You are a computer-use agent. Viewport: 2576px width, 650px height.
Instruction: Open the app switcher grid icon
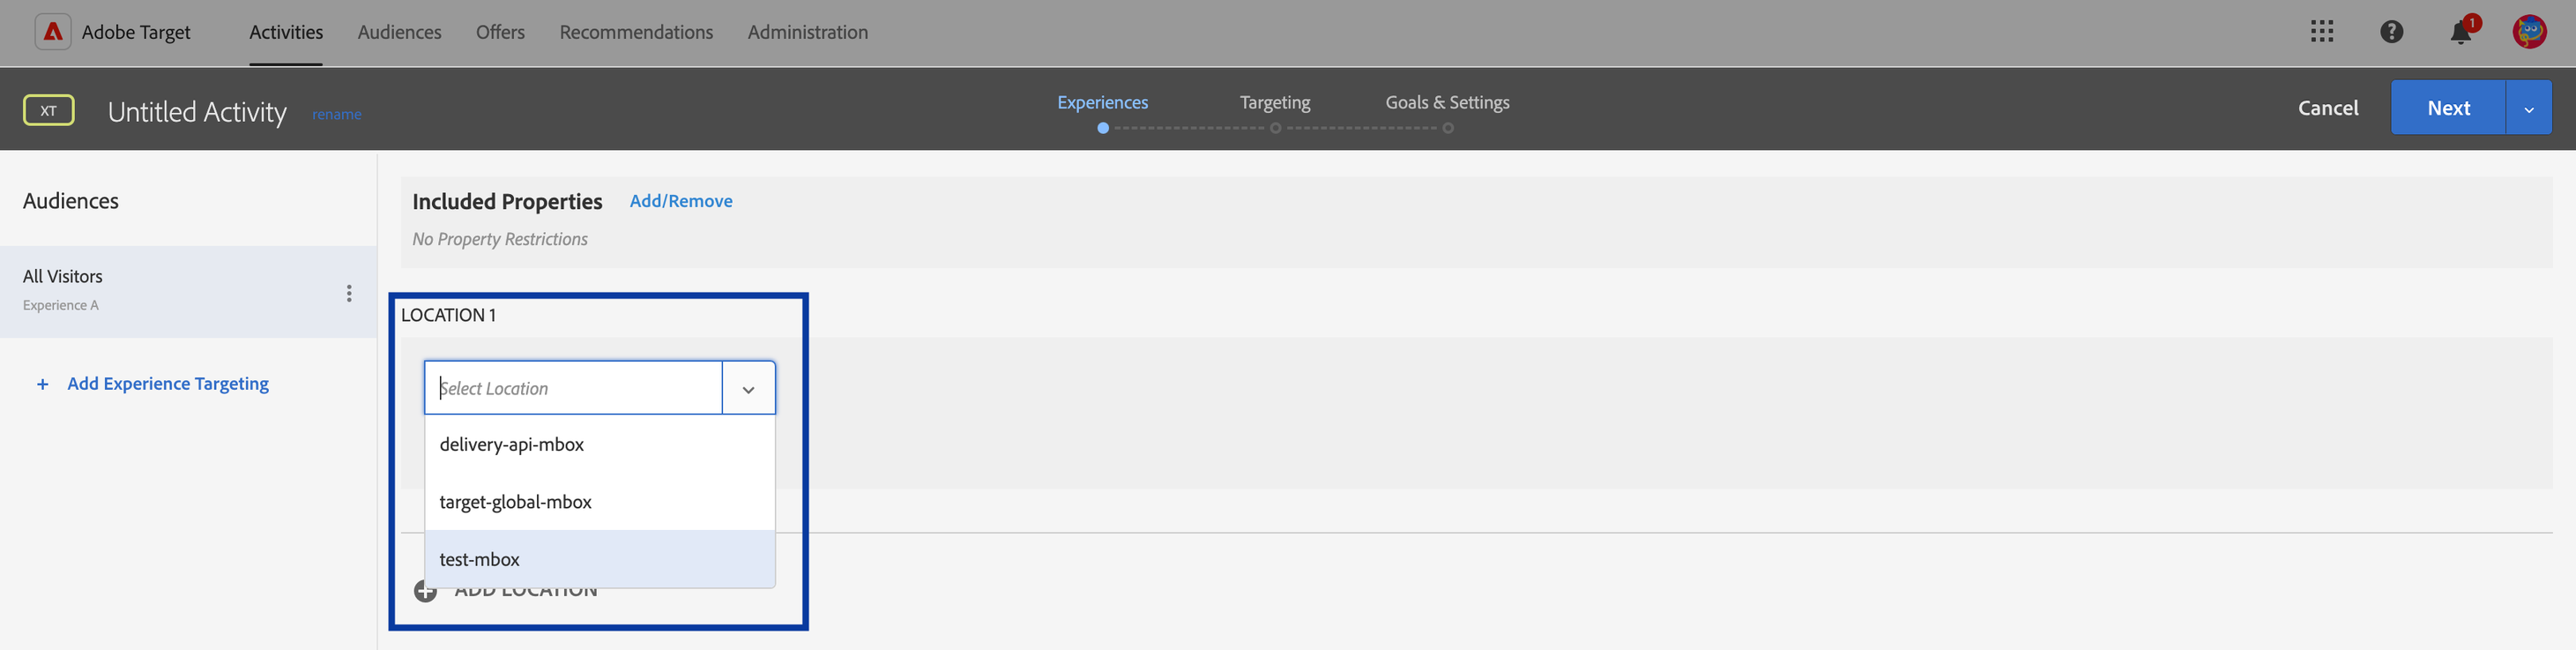pos(2322,32)
